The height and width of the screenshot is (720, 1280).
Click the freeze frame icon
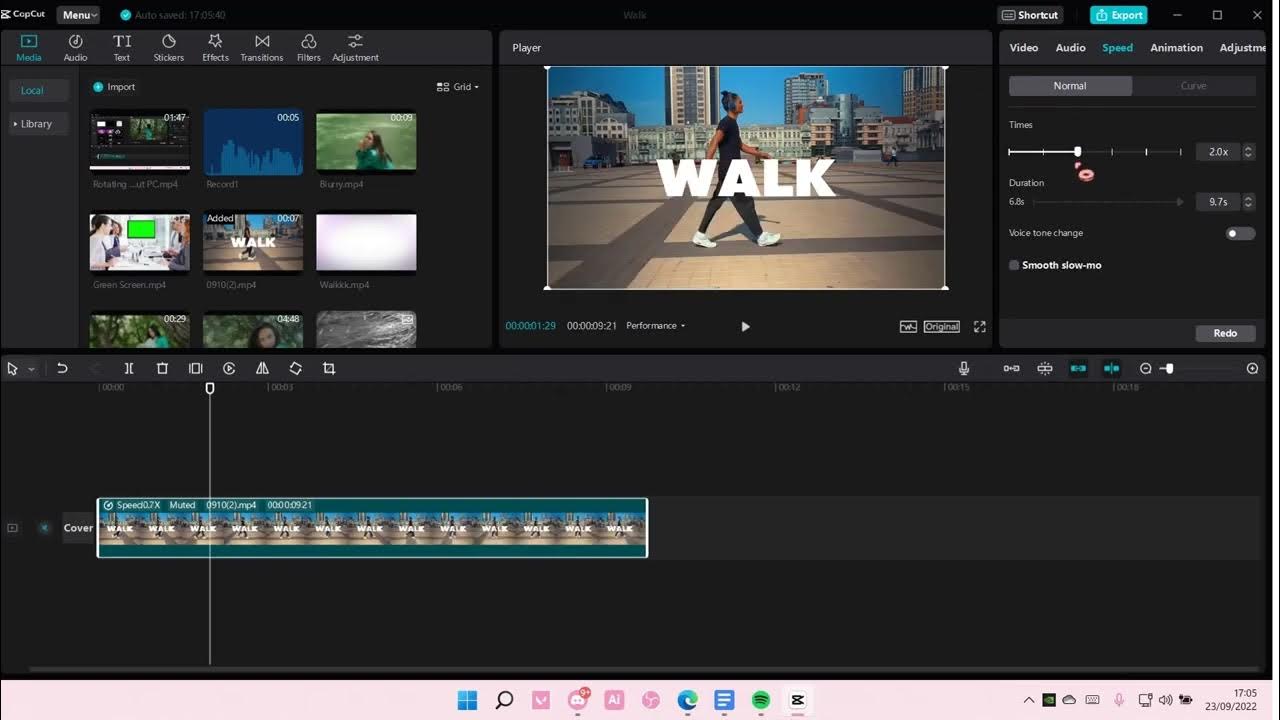click(195, 369)
